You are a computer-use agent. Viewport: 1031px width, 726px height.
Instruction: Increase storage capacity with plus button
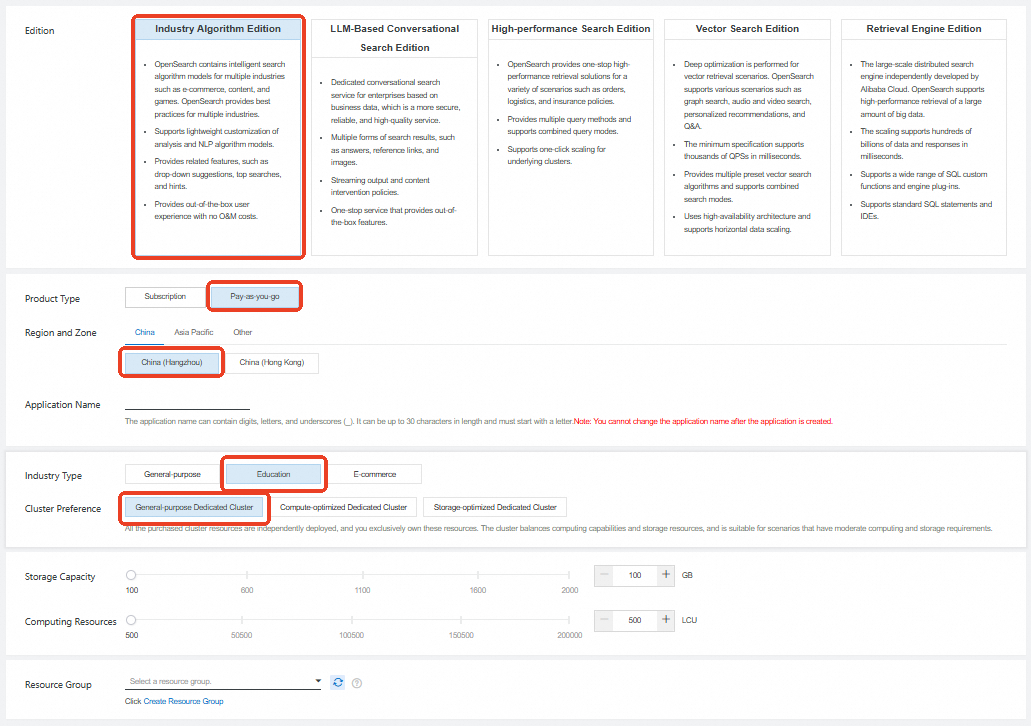click(x=665, y=575)
